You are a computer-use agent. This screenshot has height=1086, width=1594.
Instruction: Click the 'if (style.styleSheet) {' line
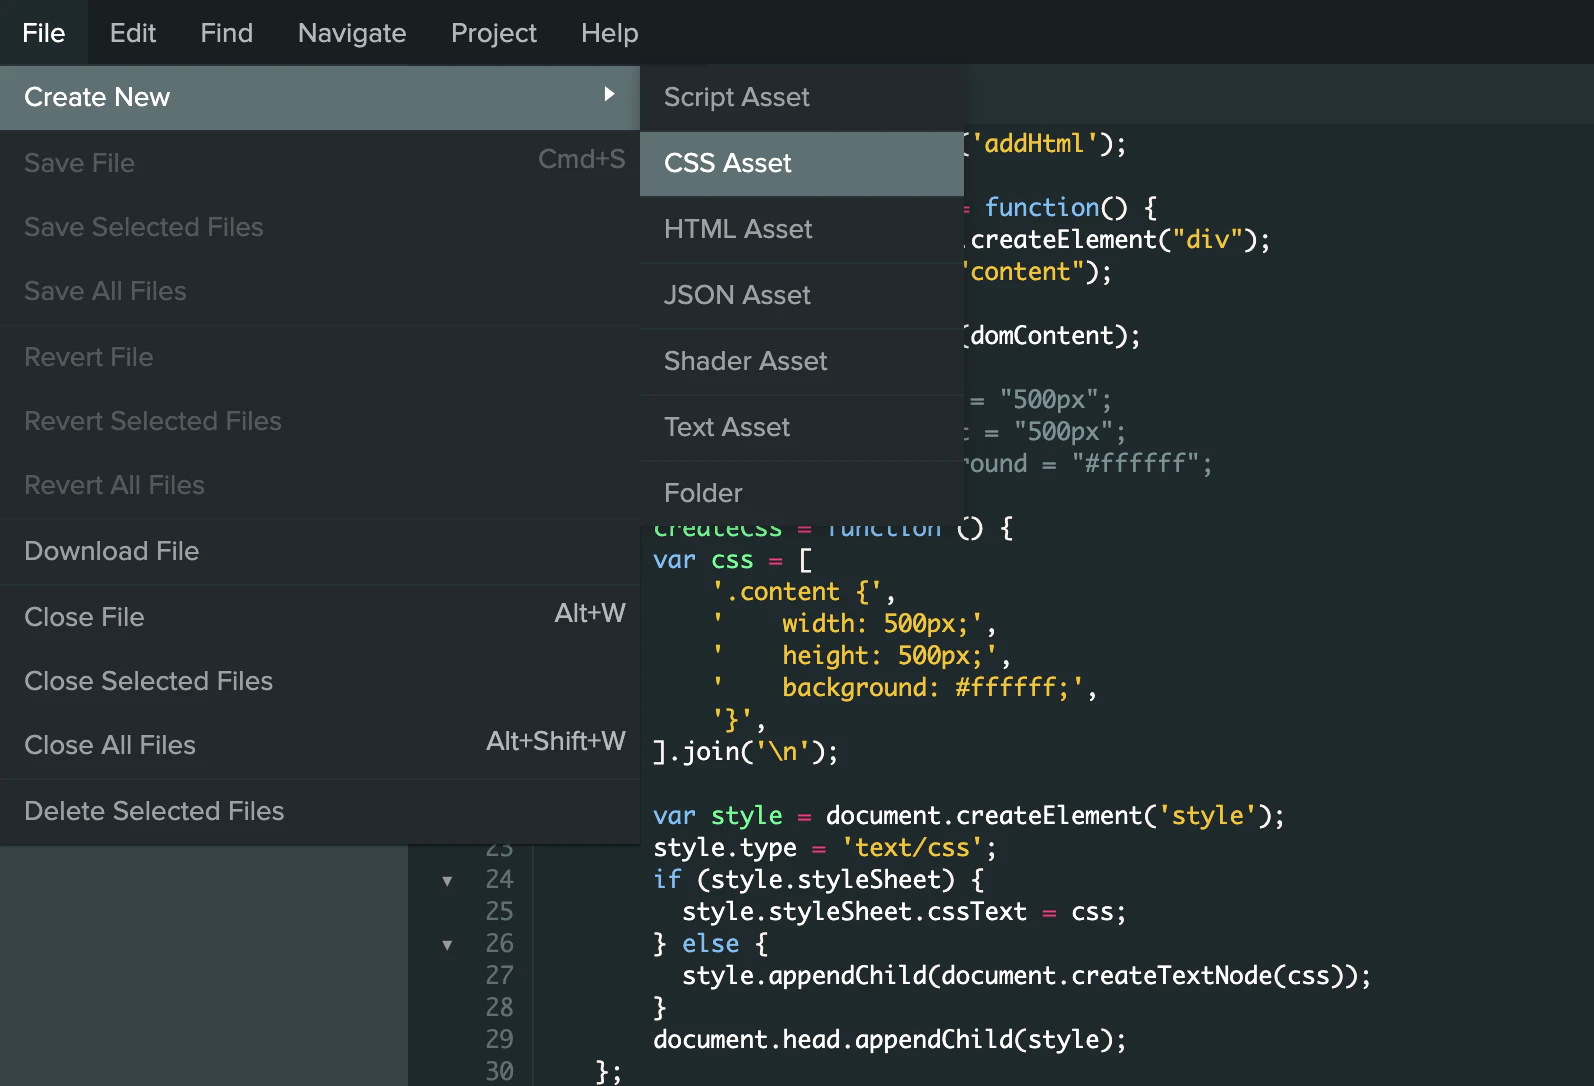819,879
